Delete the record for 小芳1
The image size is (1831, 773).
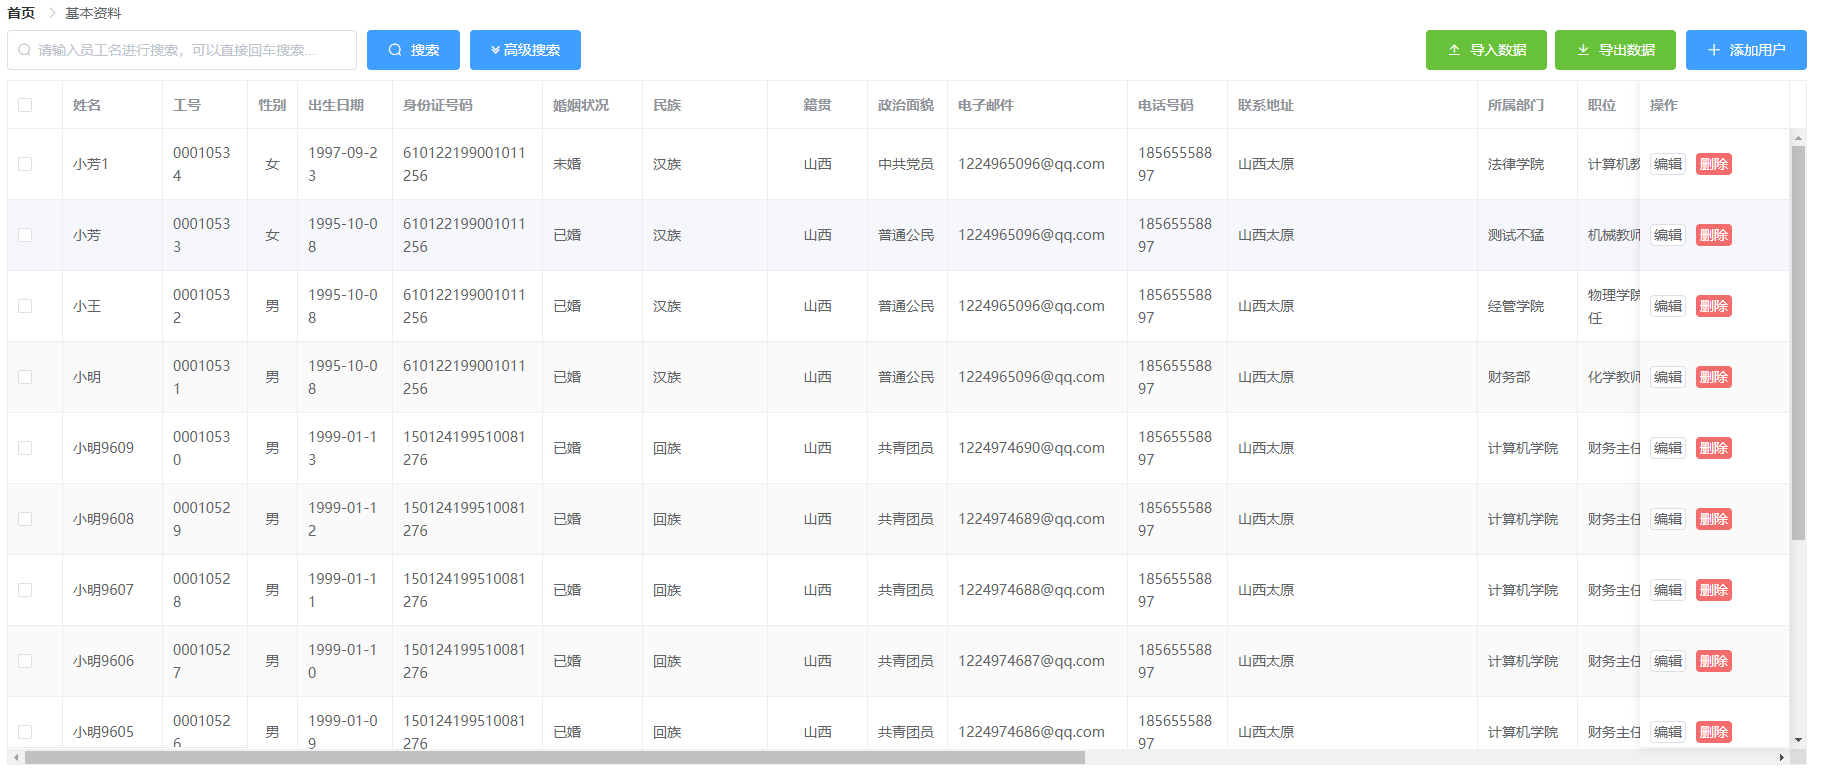(x=1714, y=164)
